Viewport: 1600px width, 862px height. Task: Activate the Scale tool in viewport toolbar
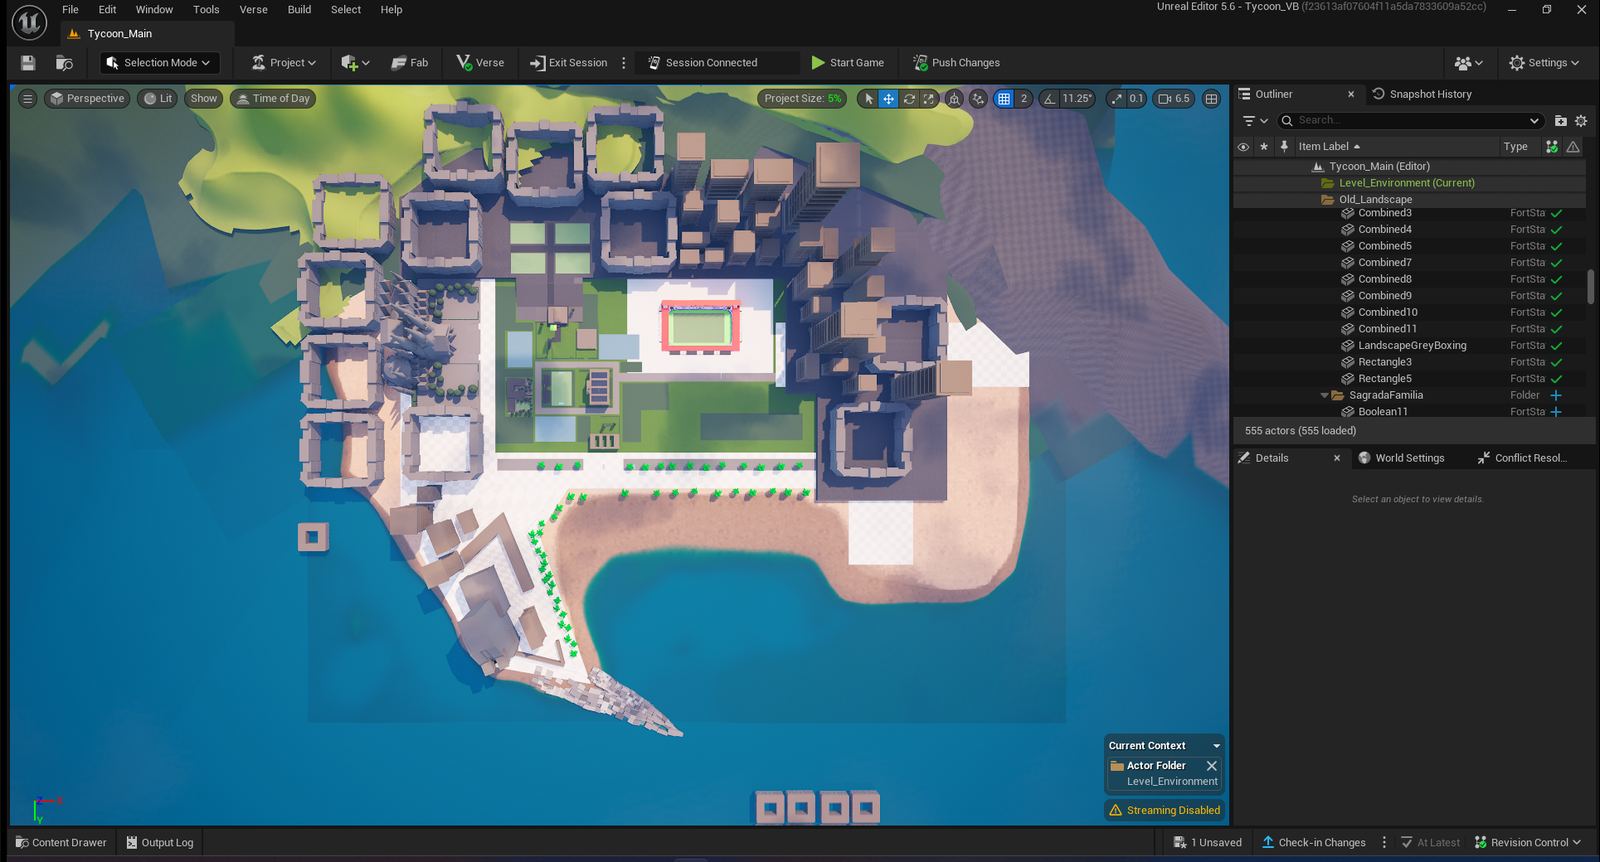point(929,99)
